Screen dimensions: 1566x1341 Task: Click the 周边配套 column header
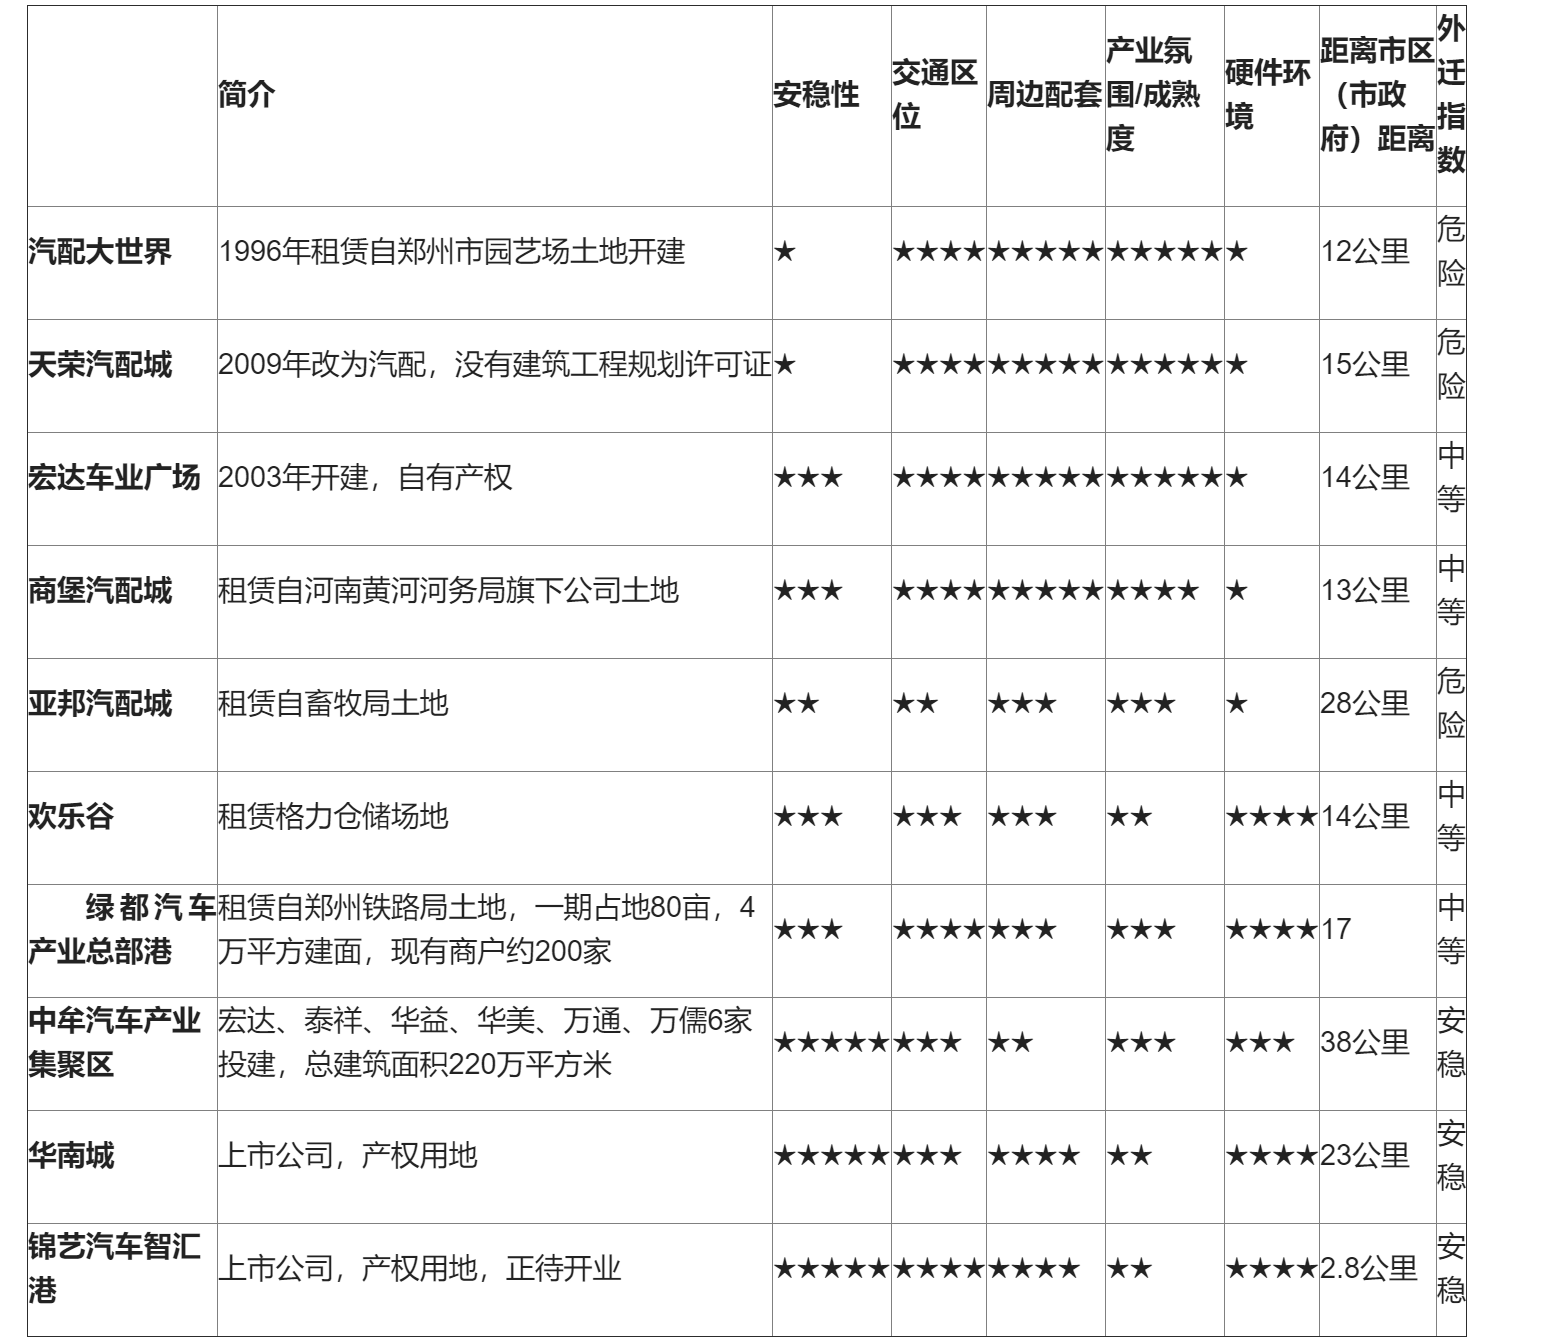[x=1045, y=95]
